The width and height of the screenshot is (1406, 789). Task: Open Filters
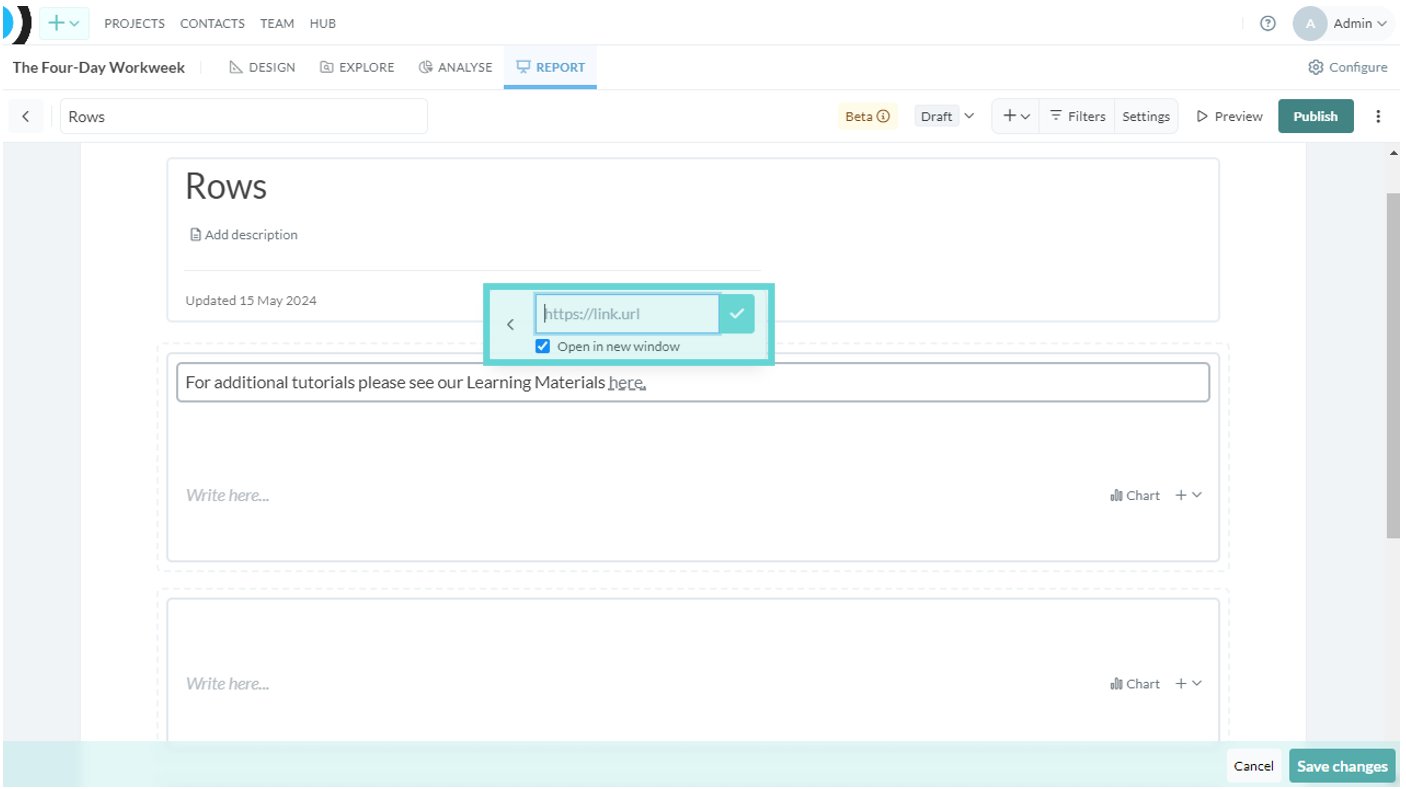1077,116
